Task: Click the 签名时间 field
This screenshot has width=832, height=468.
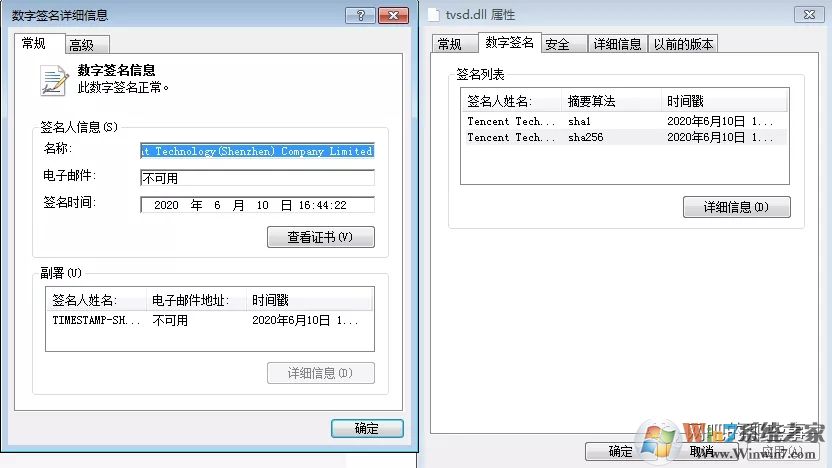Action: (x=257, y=205)
